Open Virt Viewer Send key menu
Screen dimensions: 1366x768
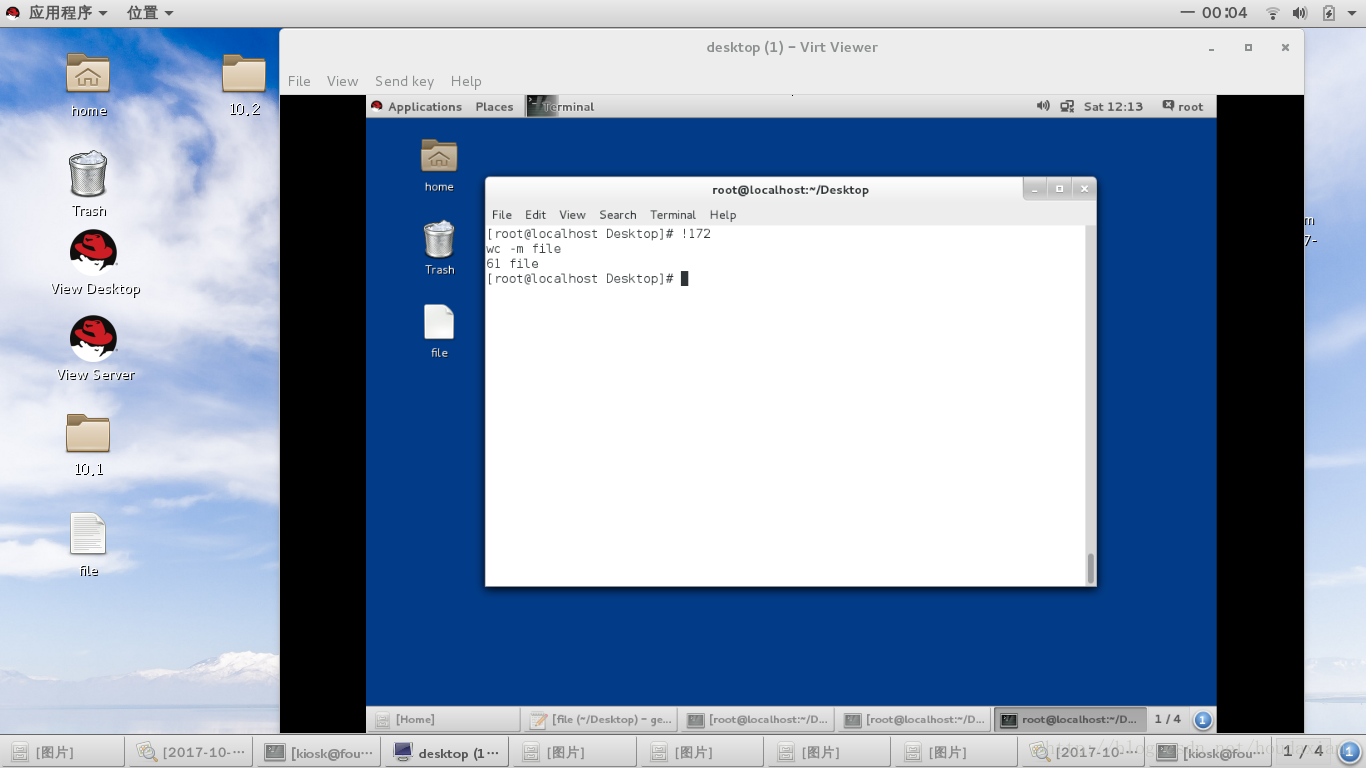tap(404, 81)
